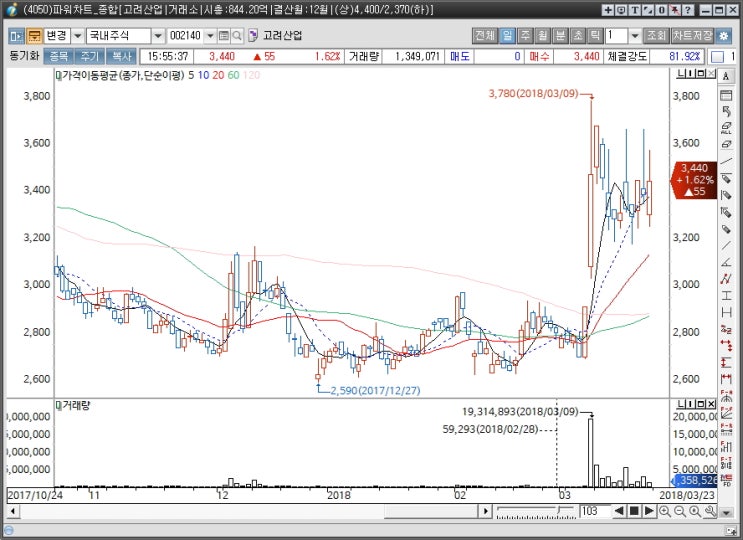Click the 차트저장 save chart button
This screenshot has width=743, height=540.
coord(692,36)
